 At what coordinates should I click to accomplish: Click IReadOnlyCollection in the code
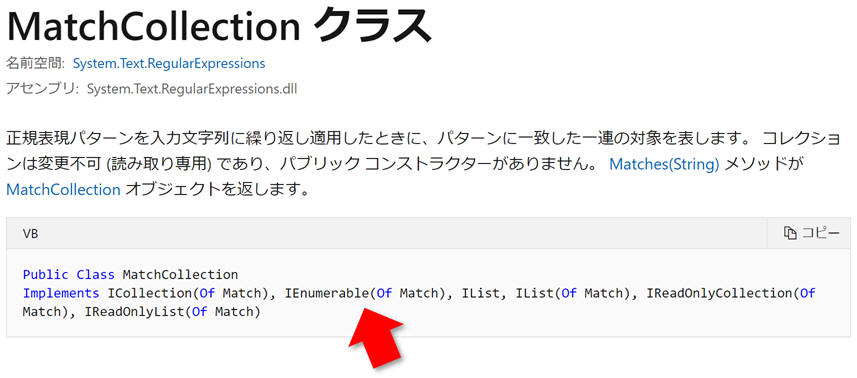coord(719,293)
